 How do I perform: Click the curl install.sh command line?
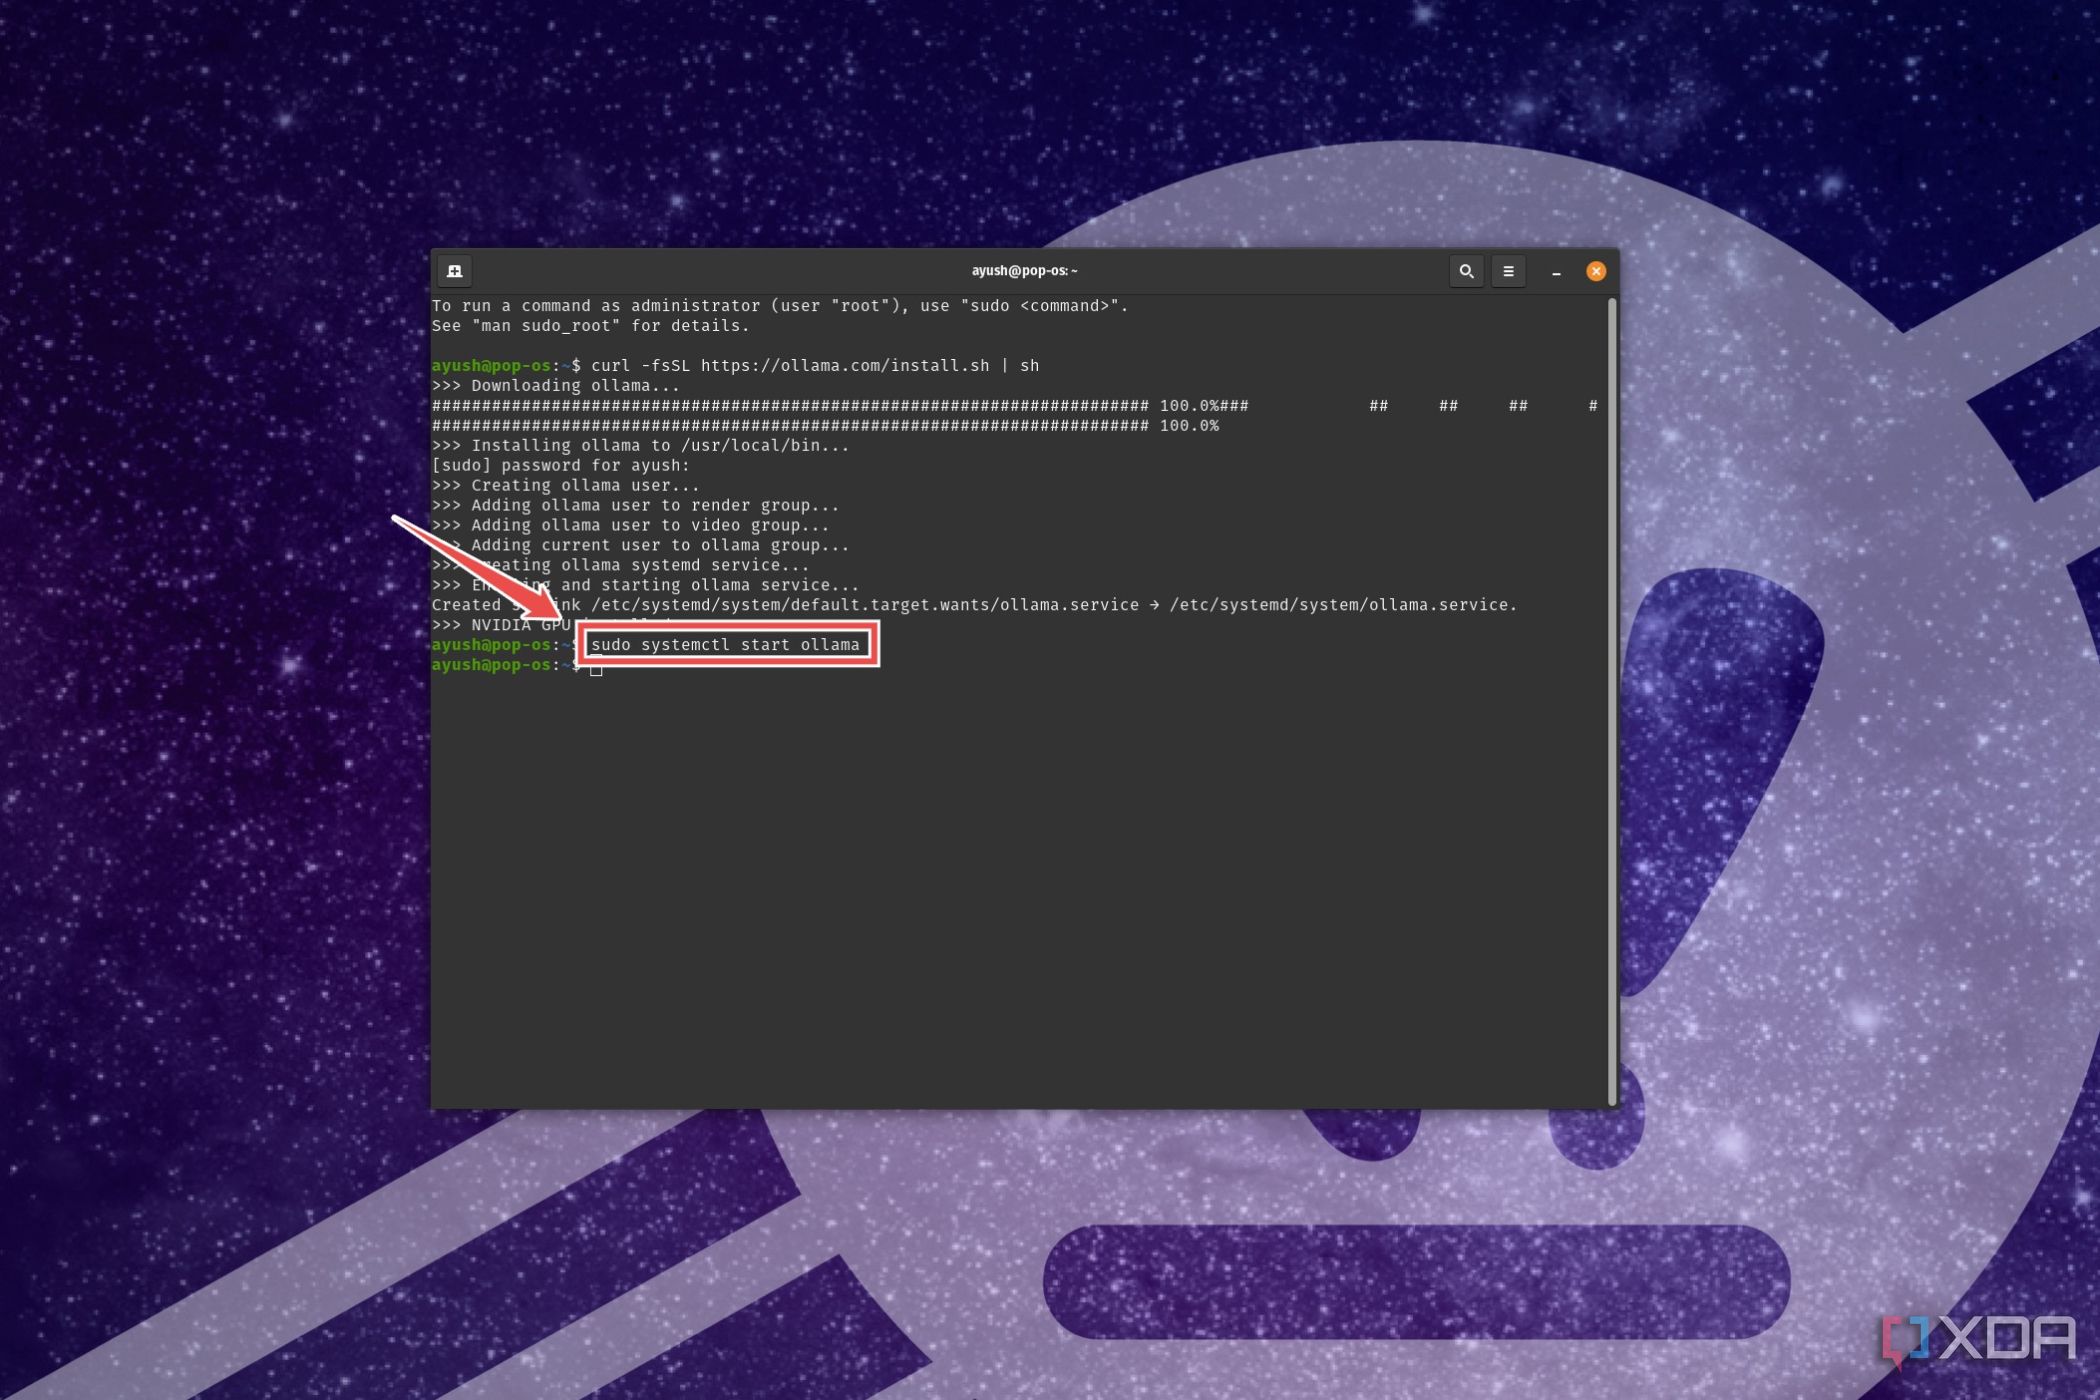[736, 366]
